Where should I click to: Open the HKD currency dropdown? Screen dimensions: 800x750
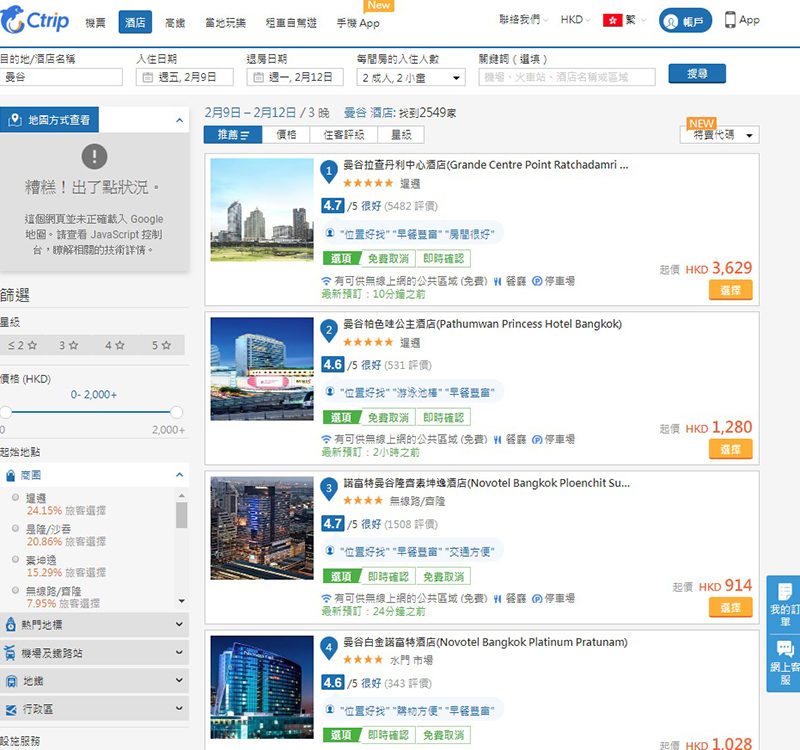click(x=575, y=20)
